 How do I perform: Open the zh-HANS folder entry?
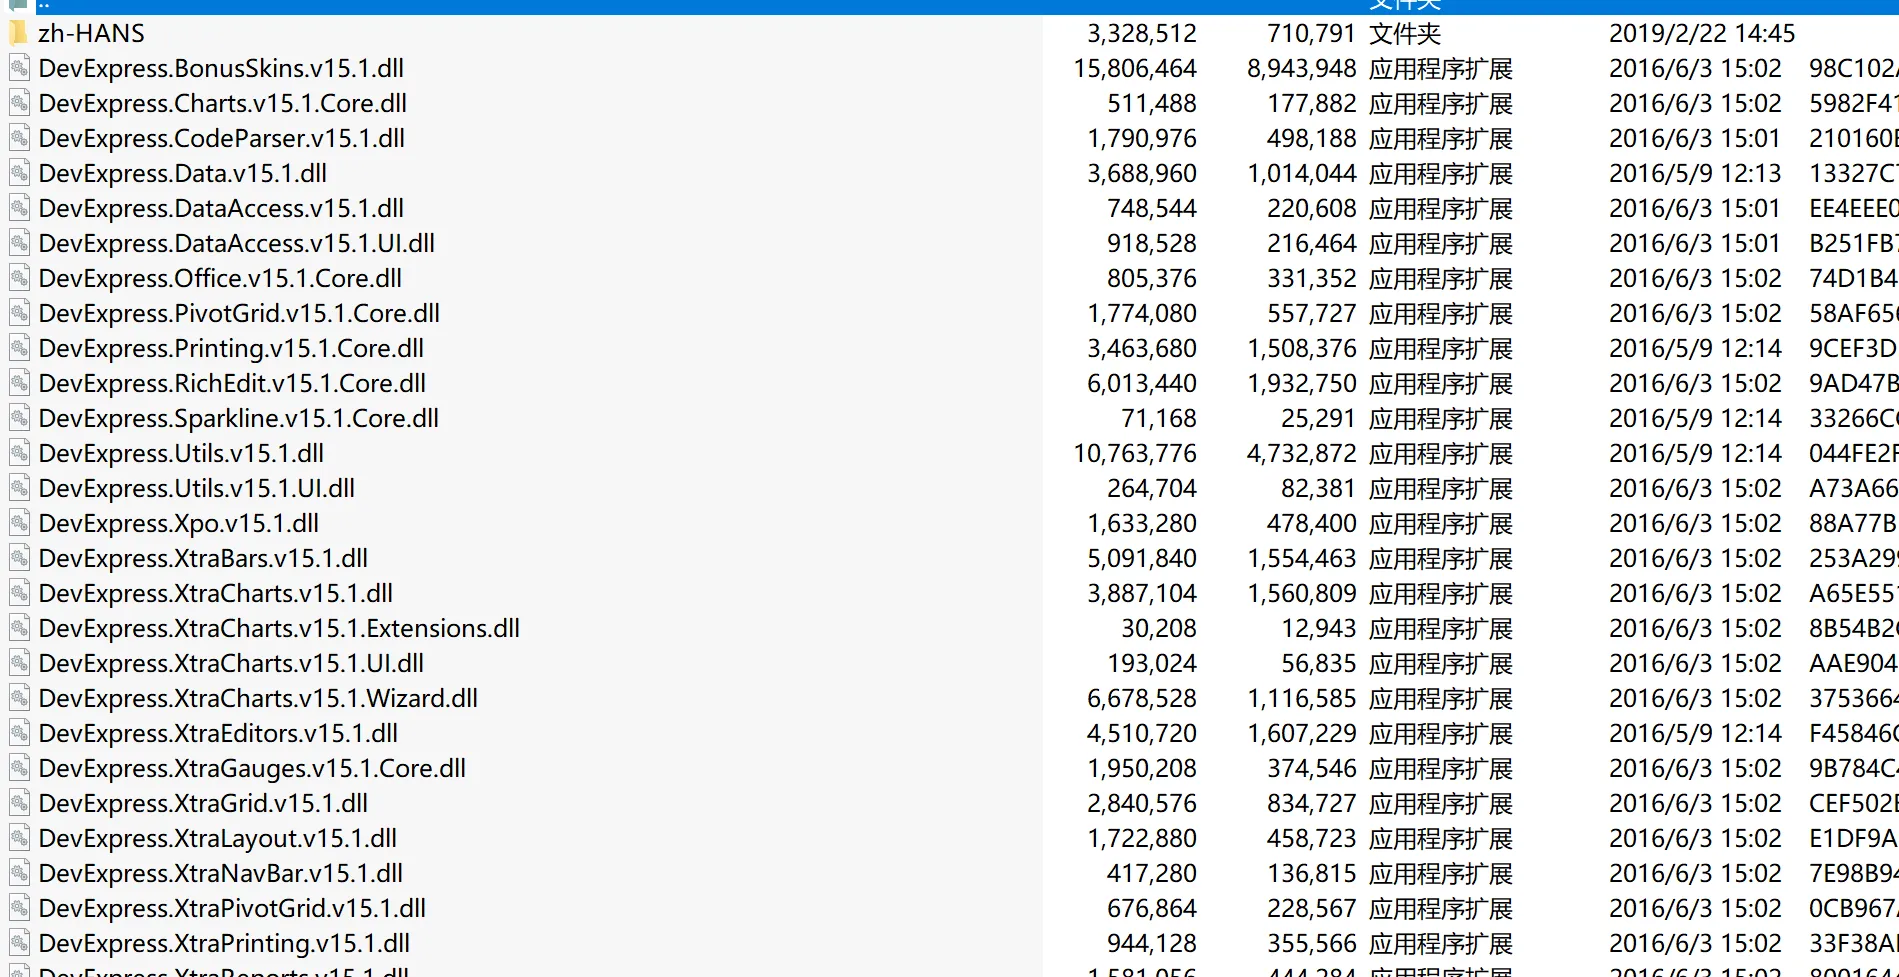click(91, 34)
